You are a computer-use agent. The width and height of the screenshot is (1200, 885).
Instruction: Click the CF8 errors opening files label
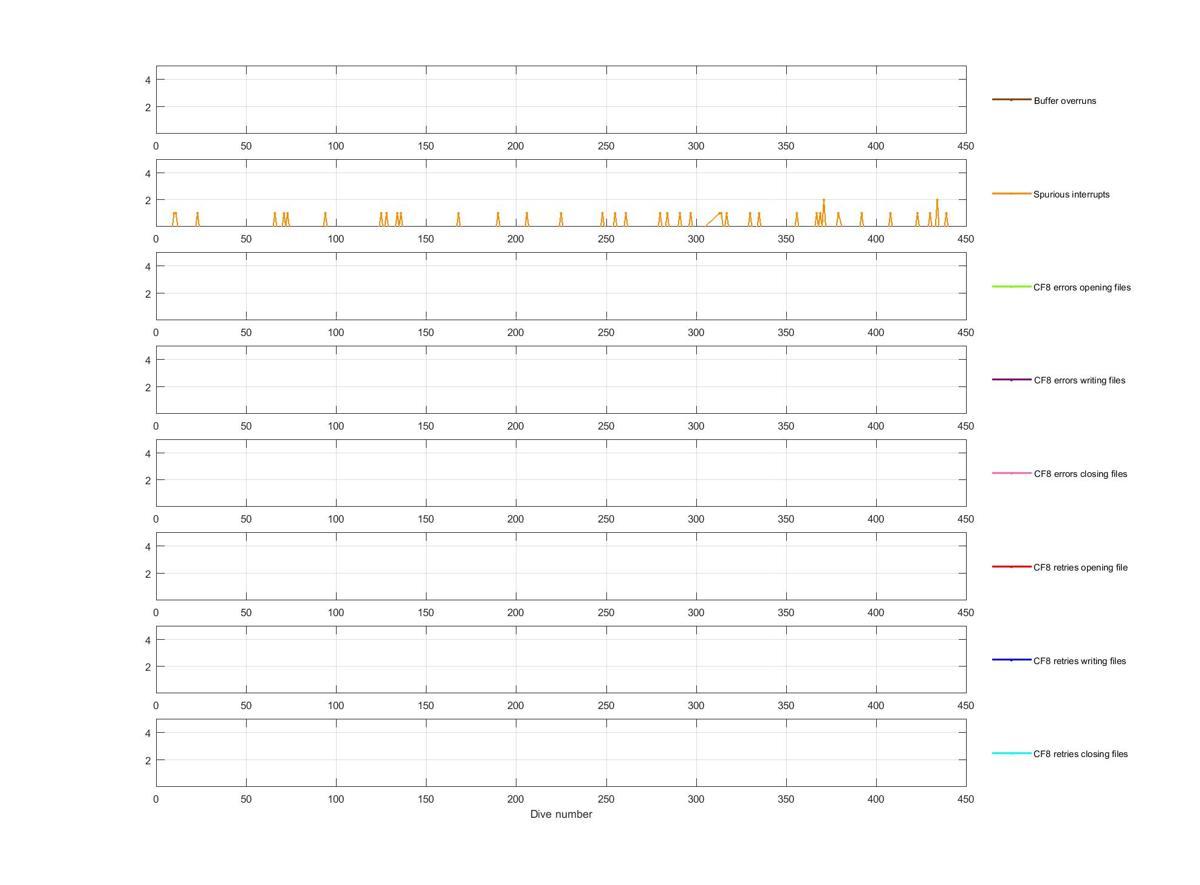(1082, 287)
